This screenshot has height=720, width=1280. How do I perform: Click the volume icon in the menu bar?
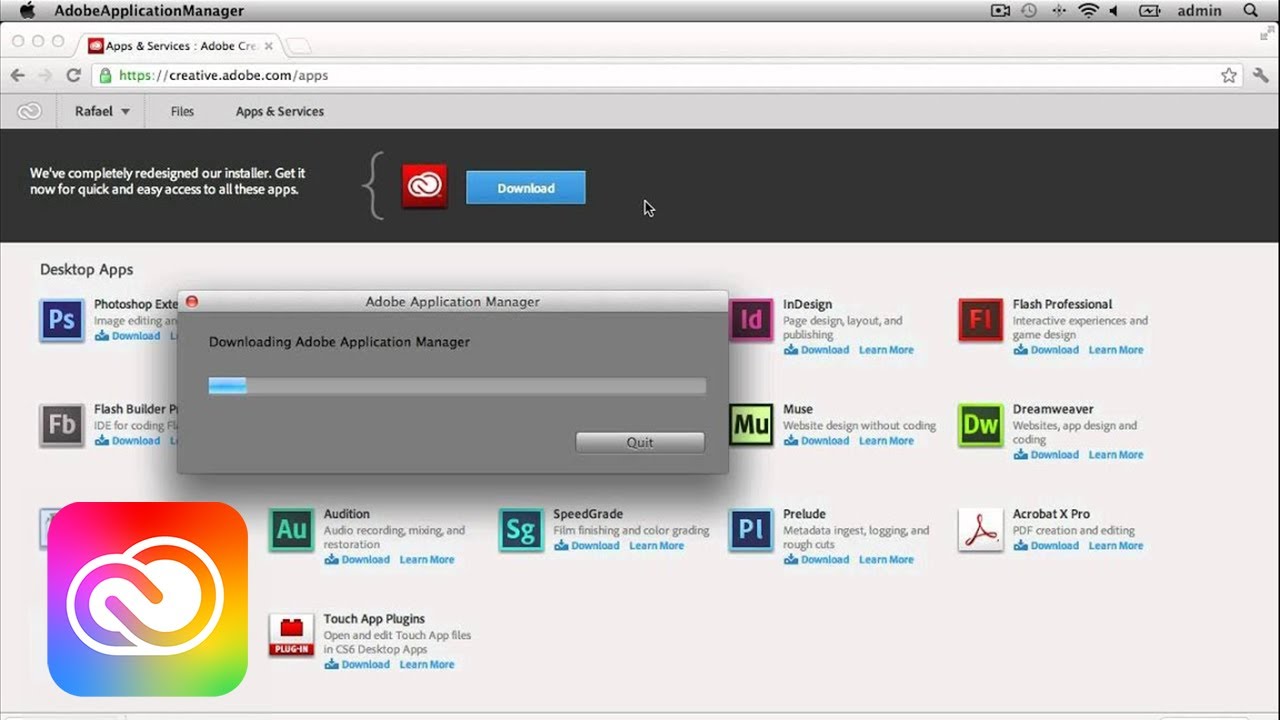[x=1113, y=11]
